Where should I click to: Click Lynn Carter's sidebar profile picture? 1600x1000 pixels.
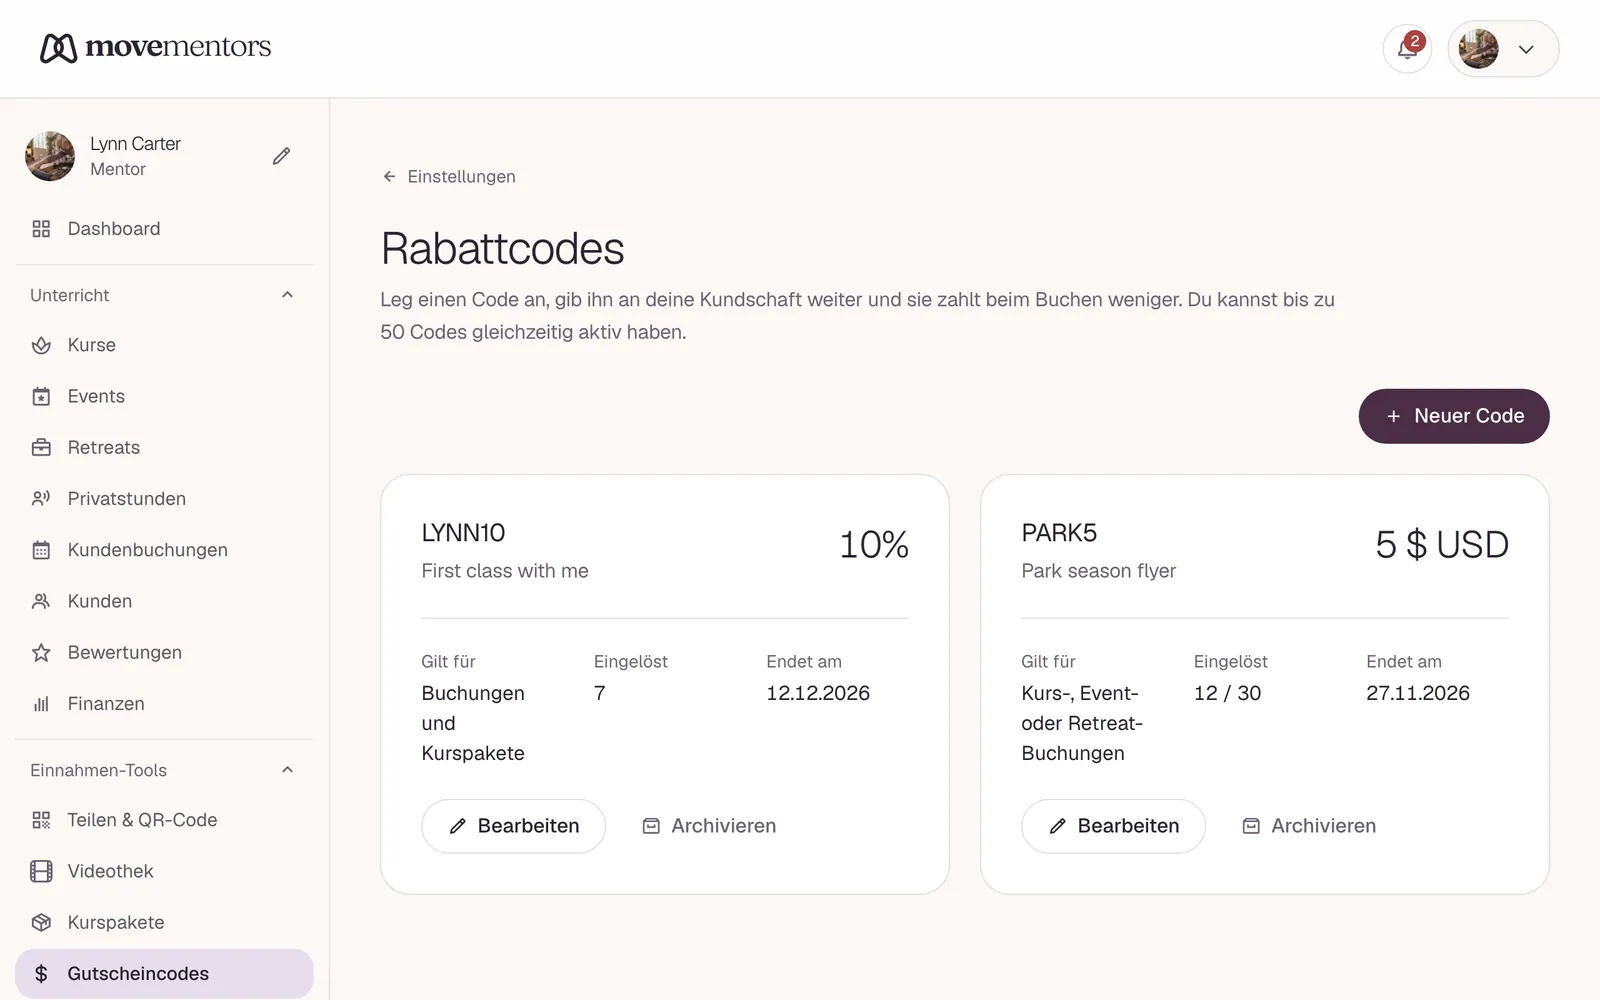coord(50,156)
